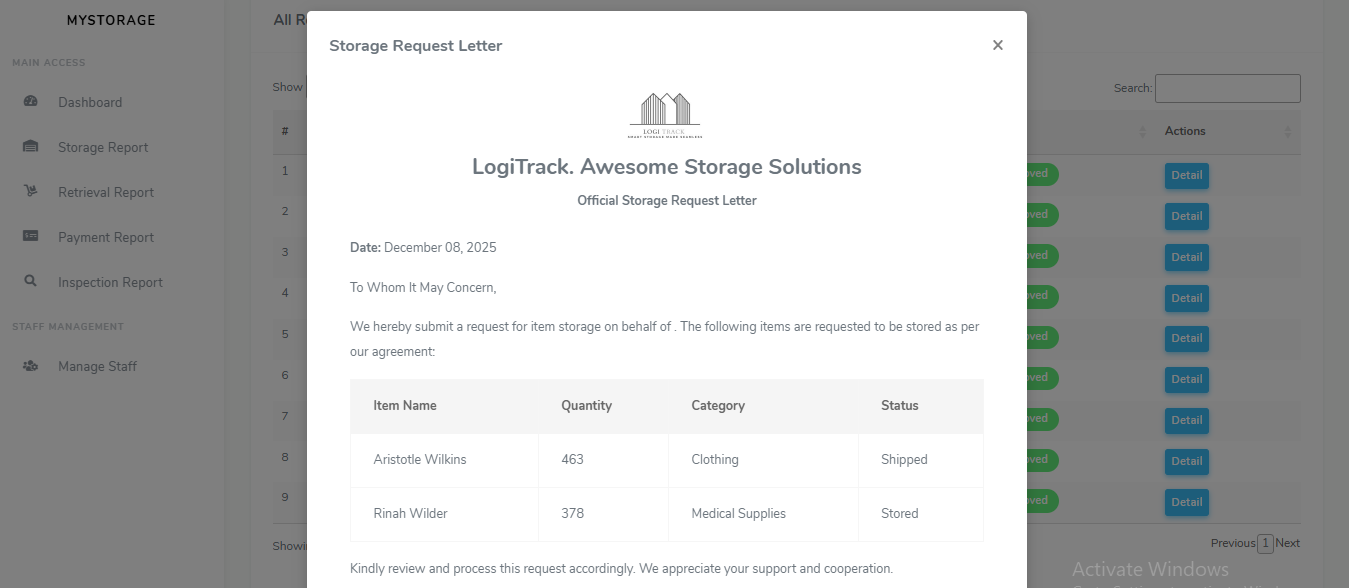This screenshot has width=1349, height=588.
Task: Go to the Next table page
Action: [1288, 543]
